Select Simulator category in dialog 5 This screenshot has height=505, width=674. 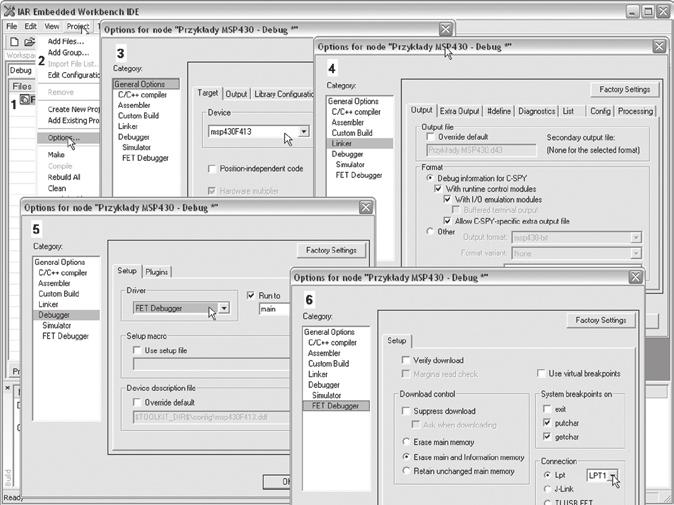click(x=56, y=326)
